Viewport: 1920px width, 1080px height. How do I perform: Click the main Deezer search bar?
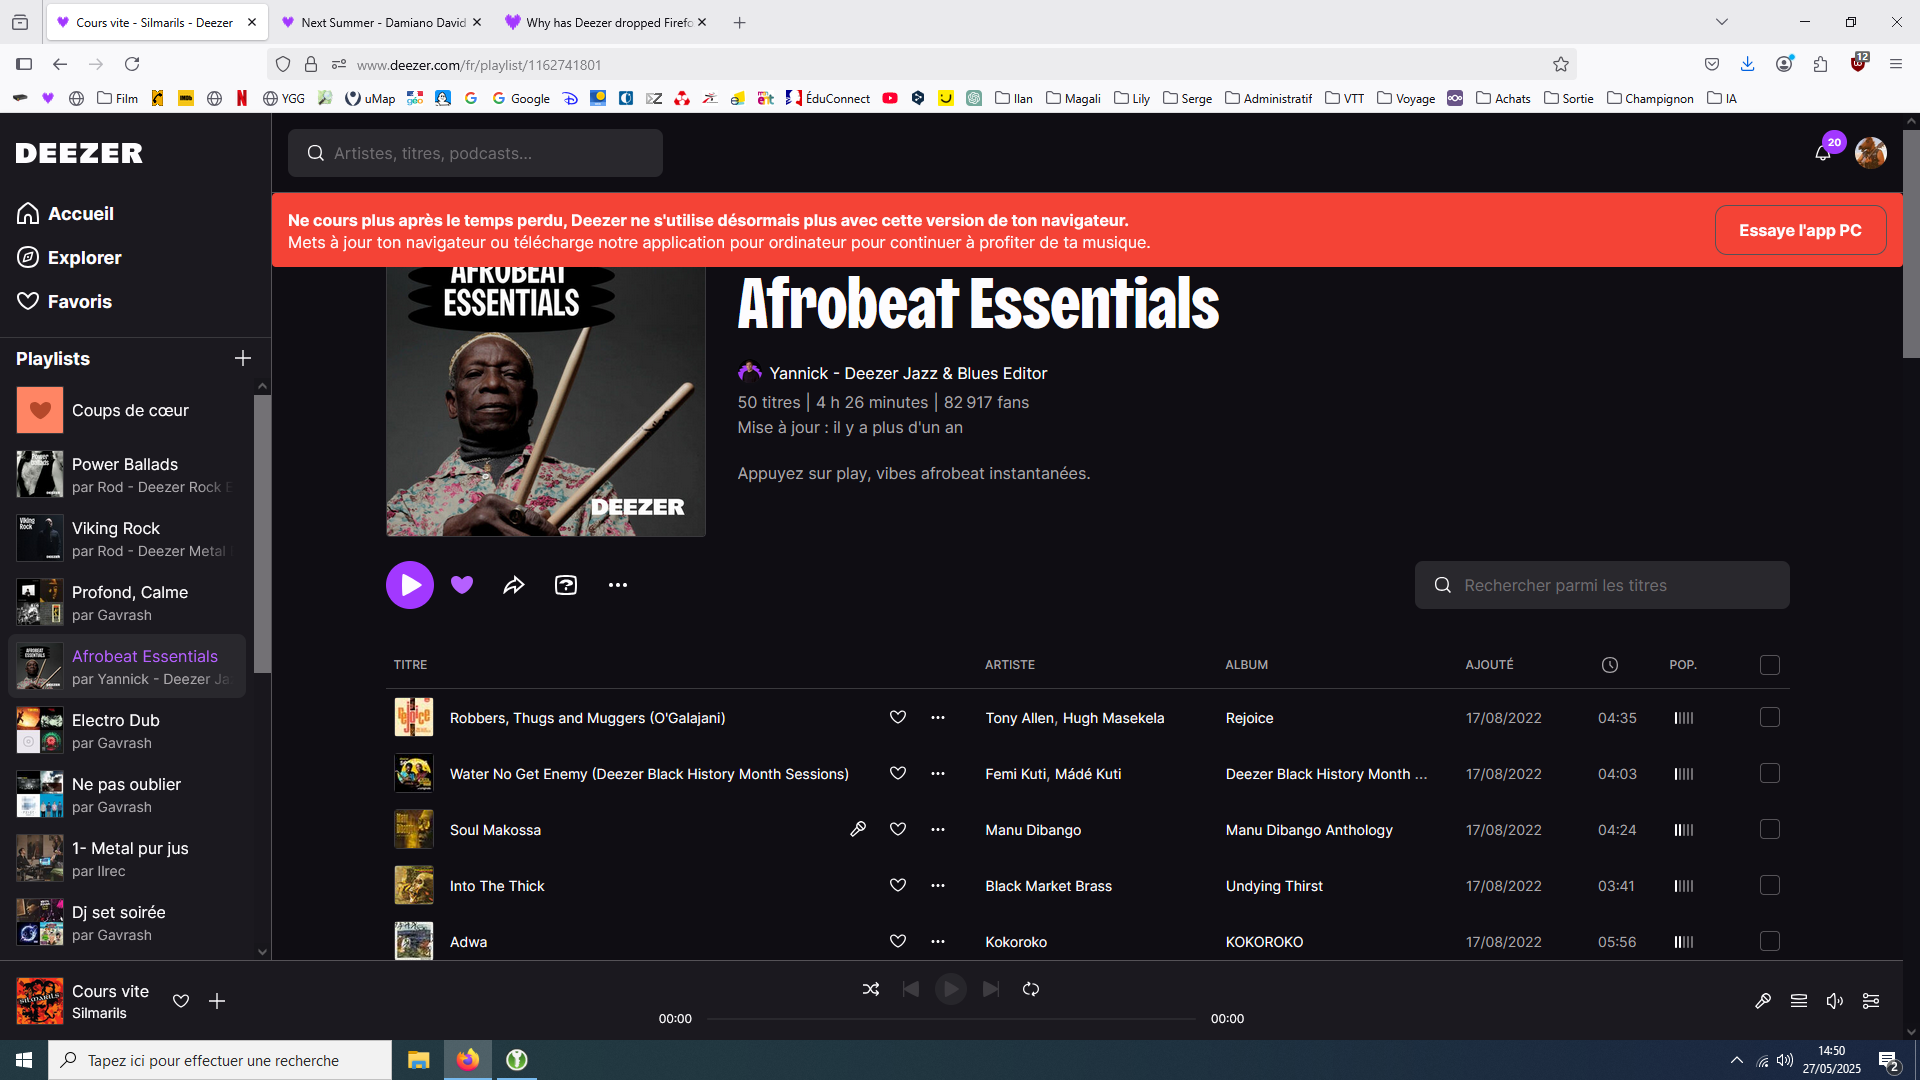(x=475, y=153)
